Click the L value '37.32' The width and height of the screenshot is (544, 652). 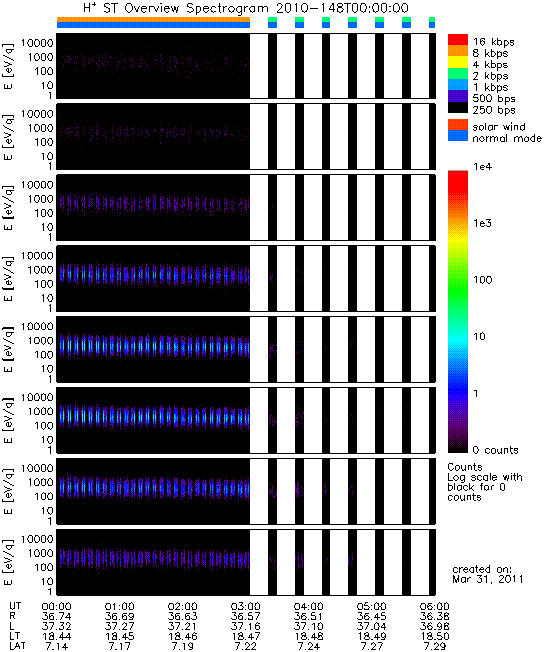point(57,627)
